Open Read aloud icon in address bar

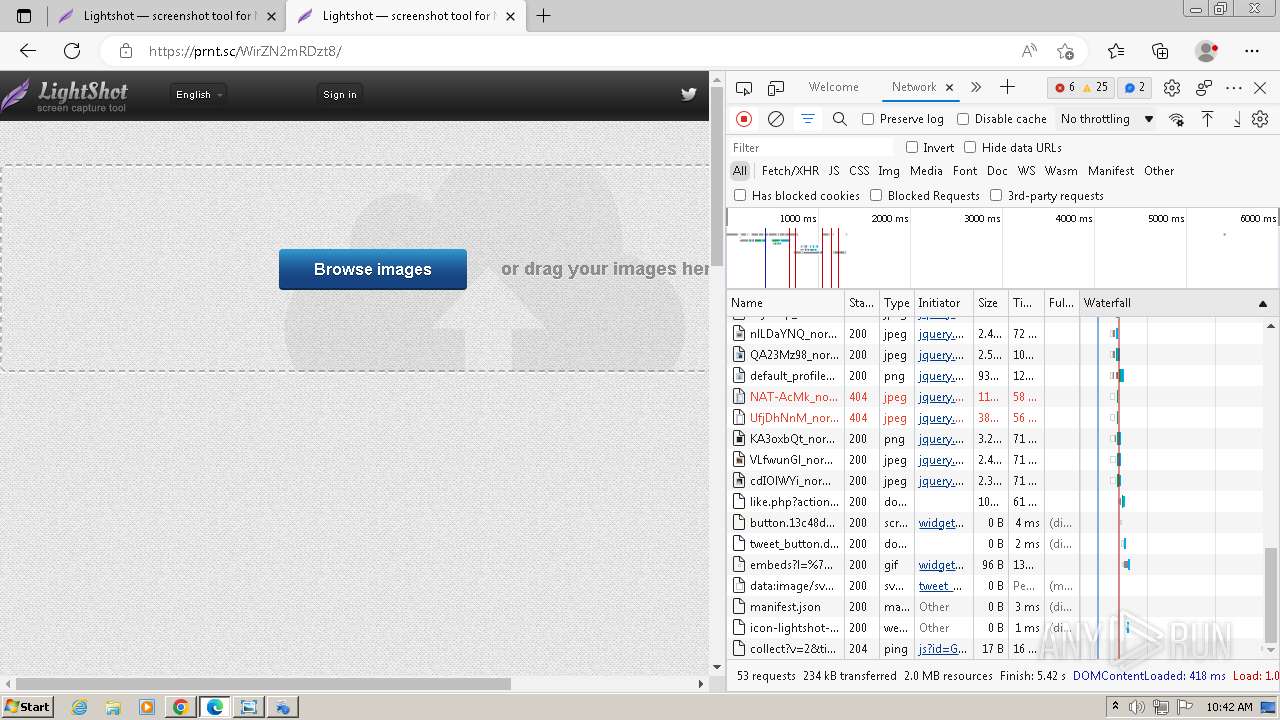1029,51
